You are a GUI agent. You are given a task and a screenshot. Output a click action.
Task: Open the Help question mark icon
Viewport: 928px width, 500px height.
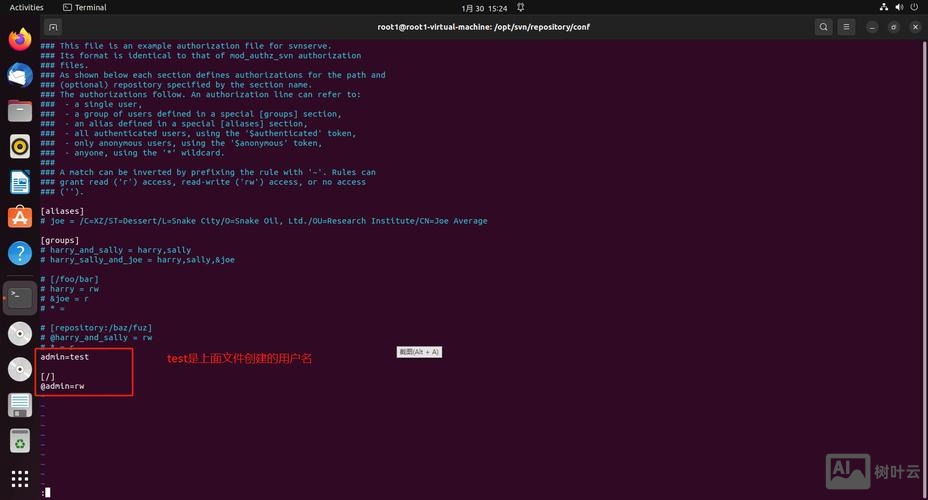(20, 253)
